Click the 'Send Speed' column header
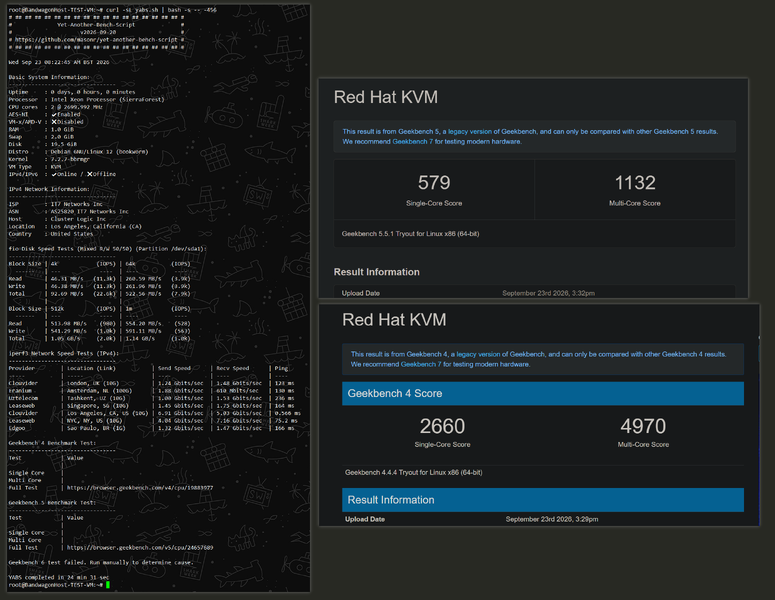 click(174, 368)
